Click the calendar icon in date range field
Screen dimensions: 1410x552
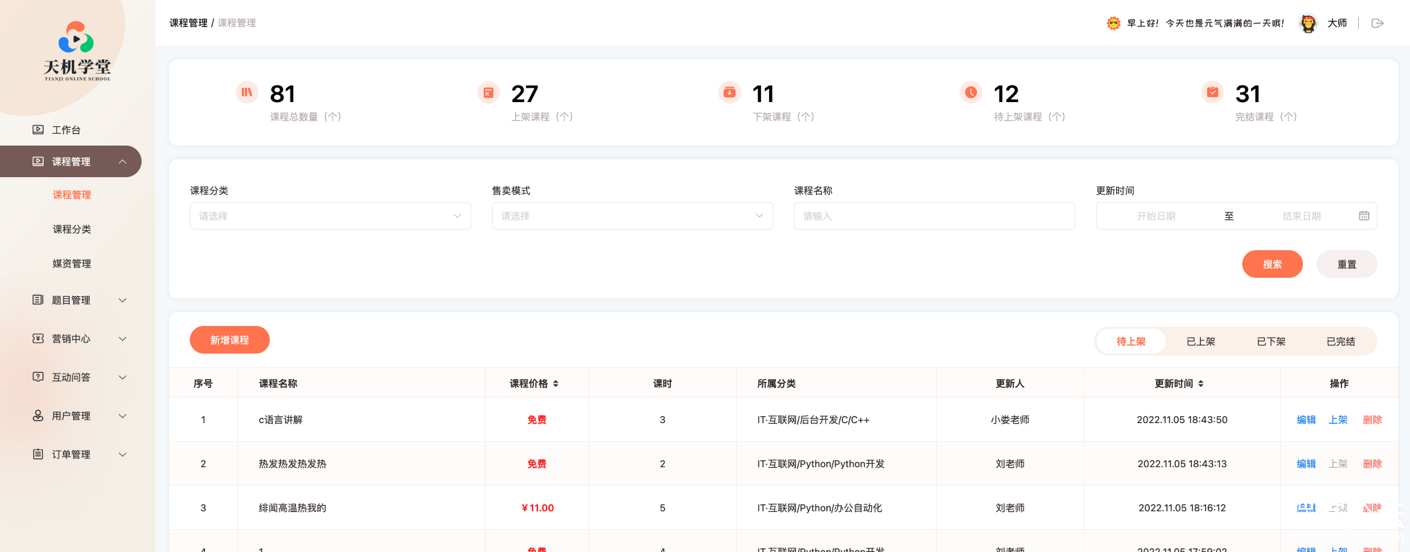(x=1364, y=216)
